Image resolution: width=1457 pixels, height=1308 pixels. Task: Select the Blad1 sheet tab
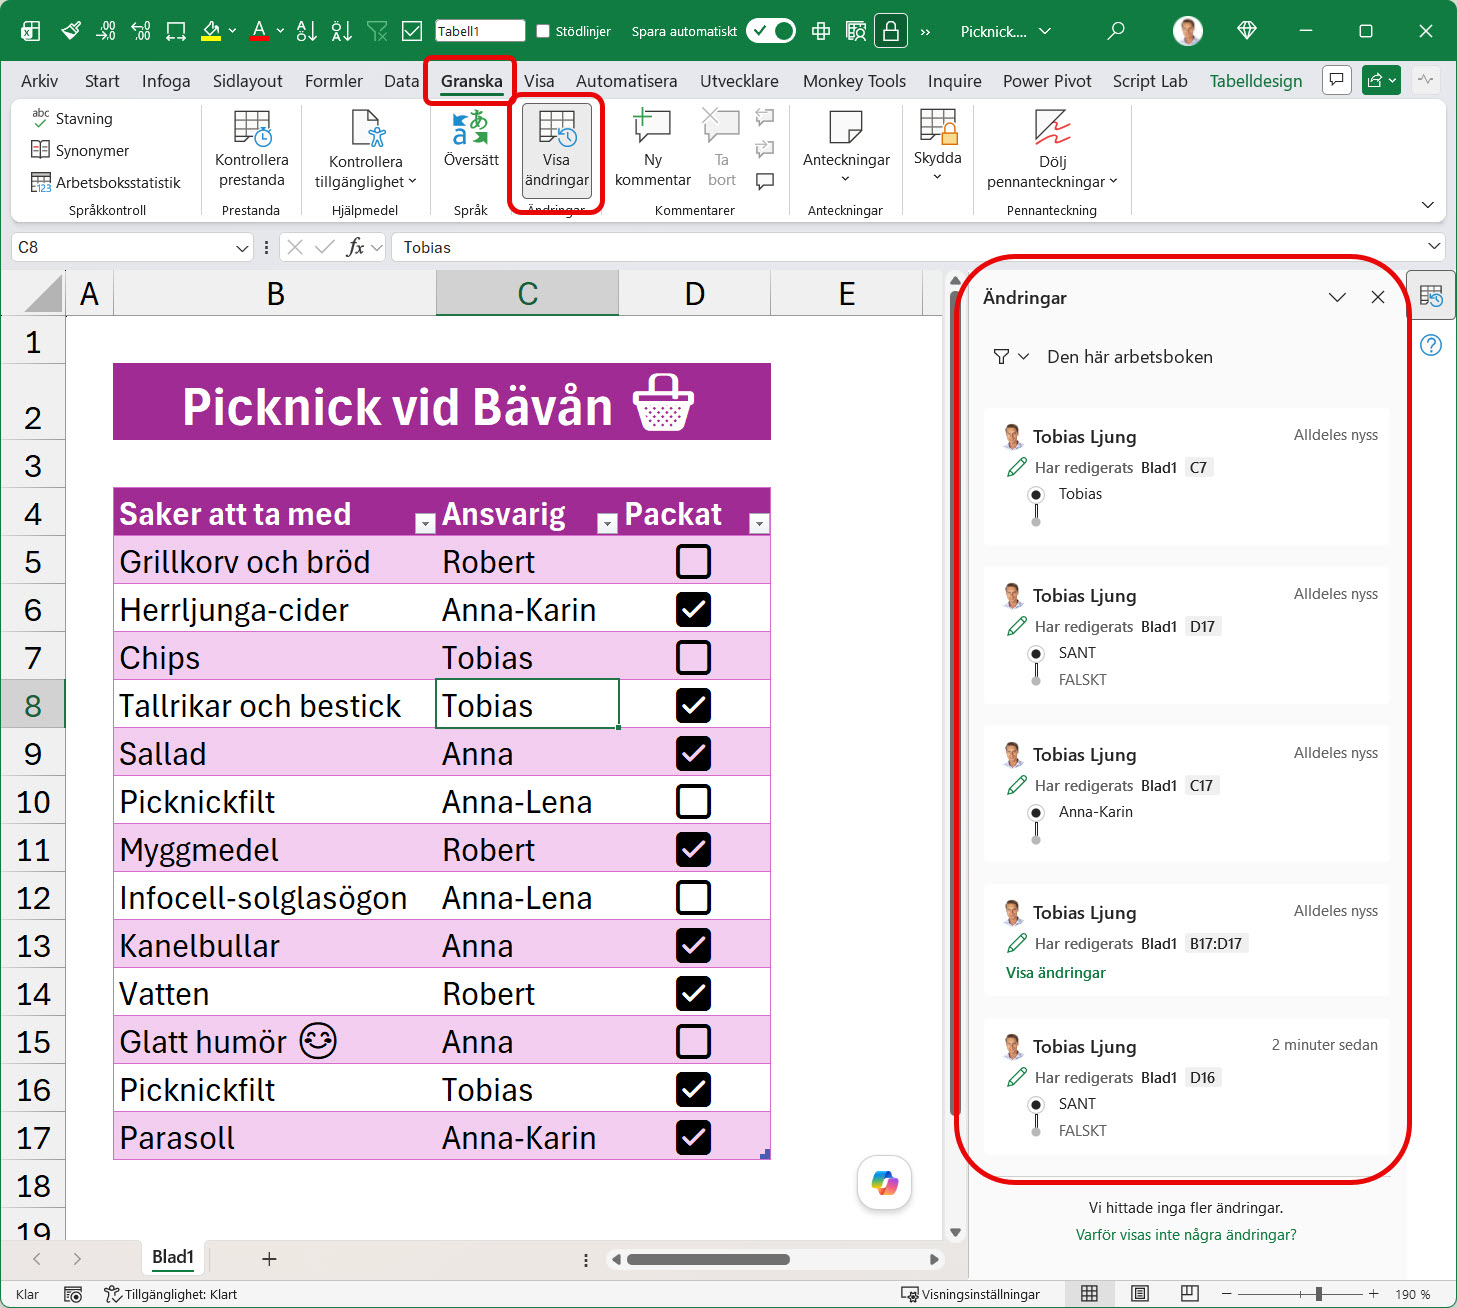pyautogui.click(x=173, y=1257)
